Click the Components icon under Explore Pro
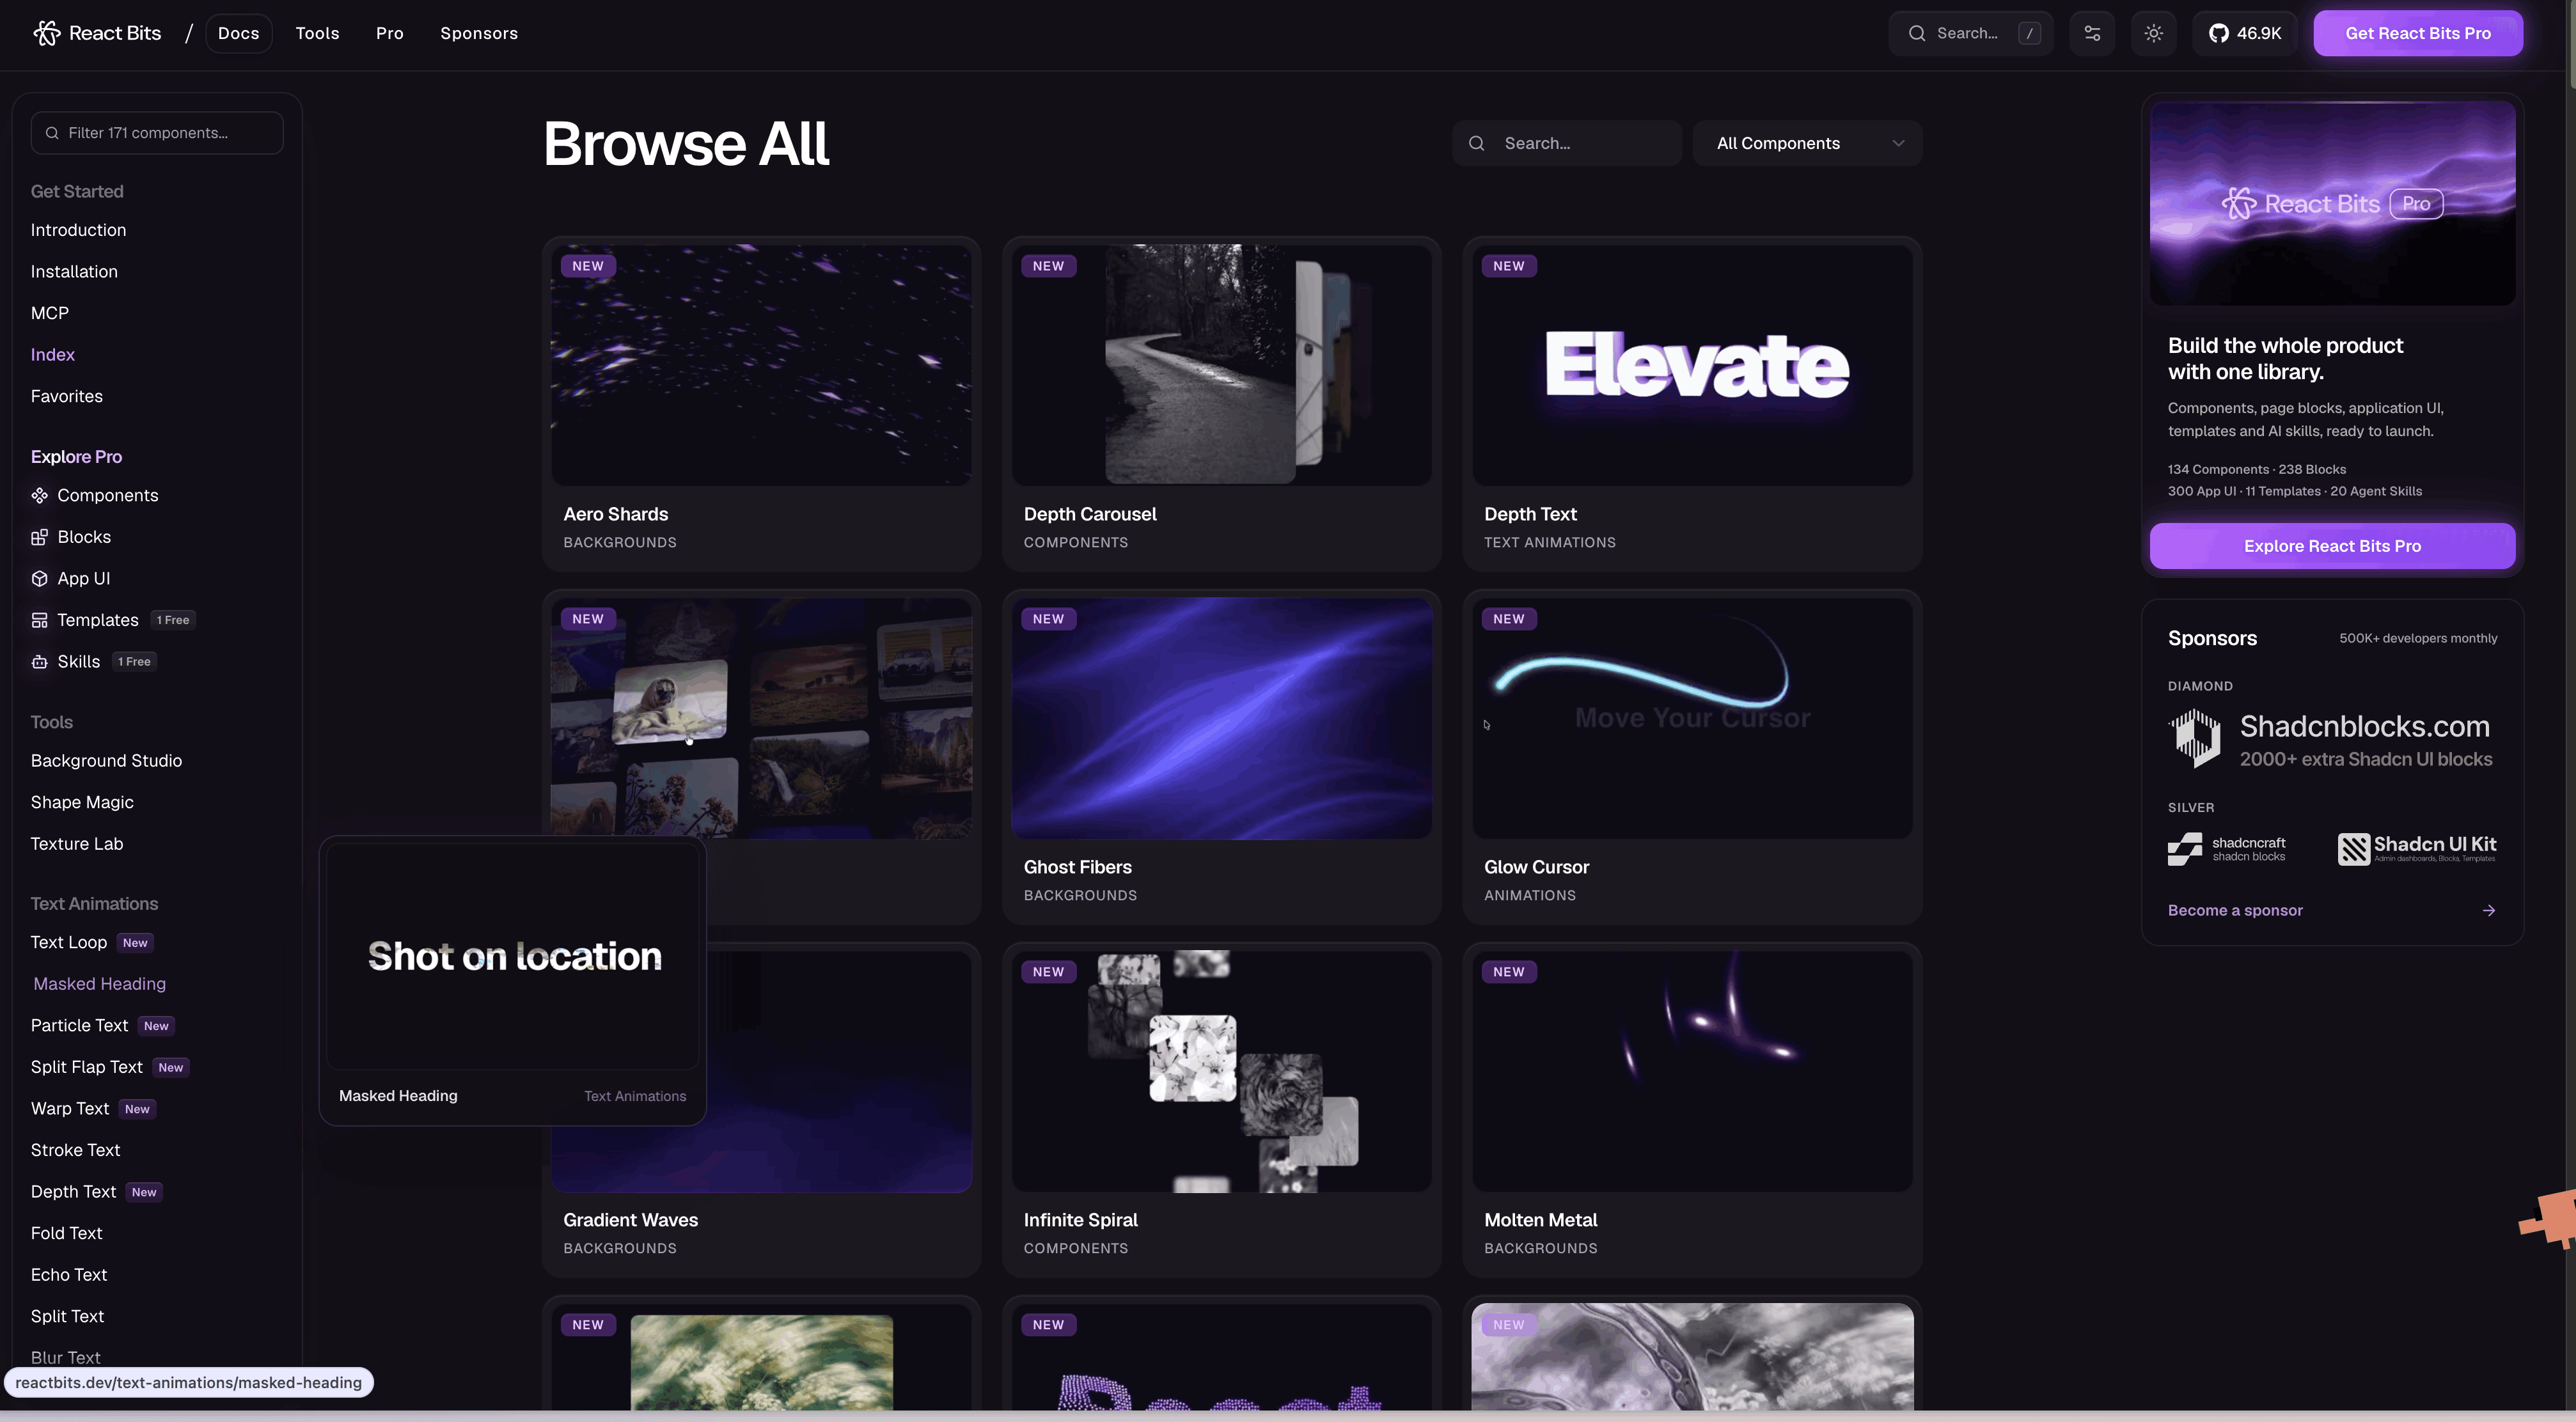Viewport: 2576px width, 1422px height. click(39, 495)
